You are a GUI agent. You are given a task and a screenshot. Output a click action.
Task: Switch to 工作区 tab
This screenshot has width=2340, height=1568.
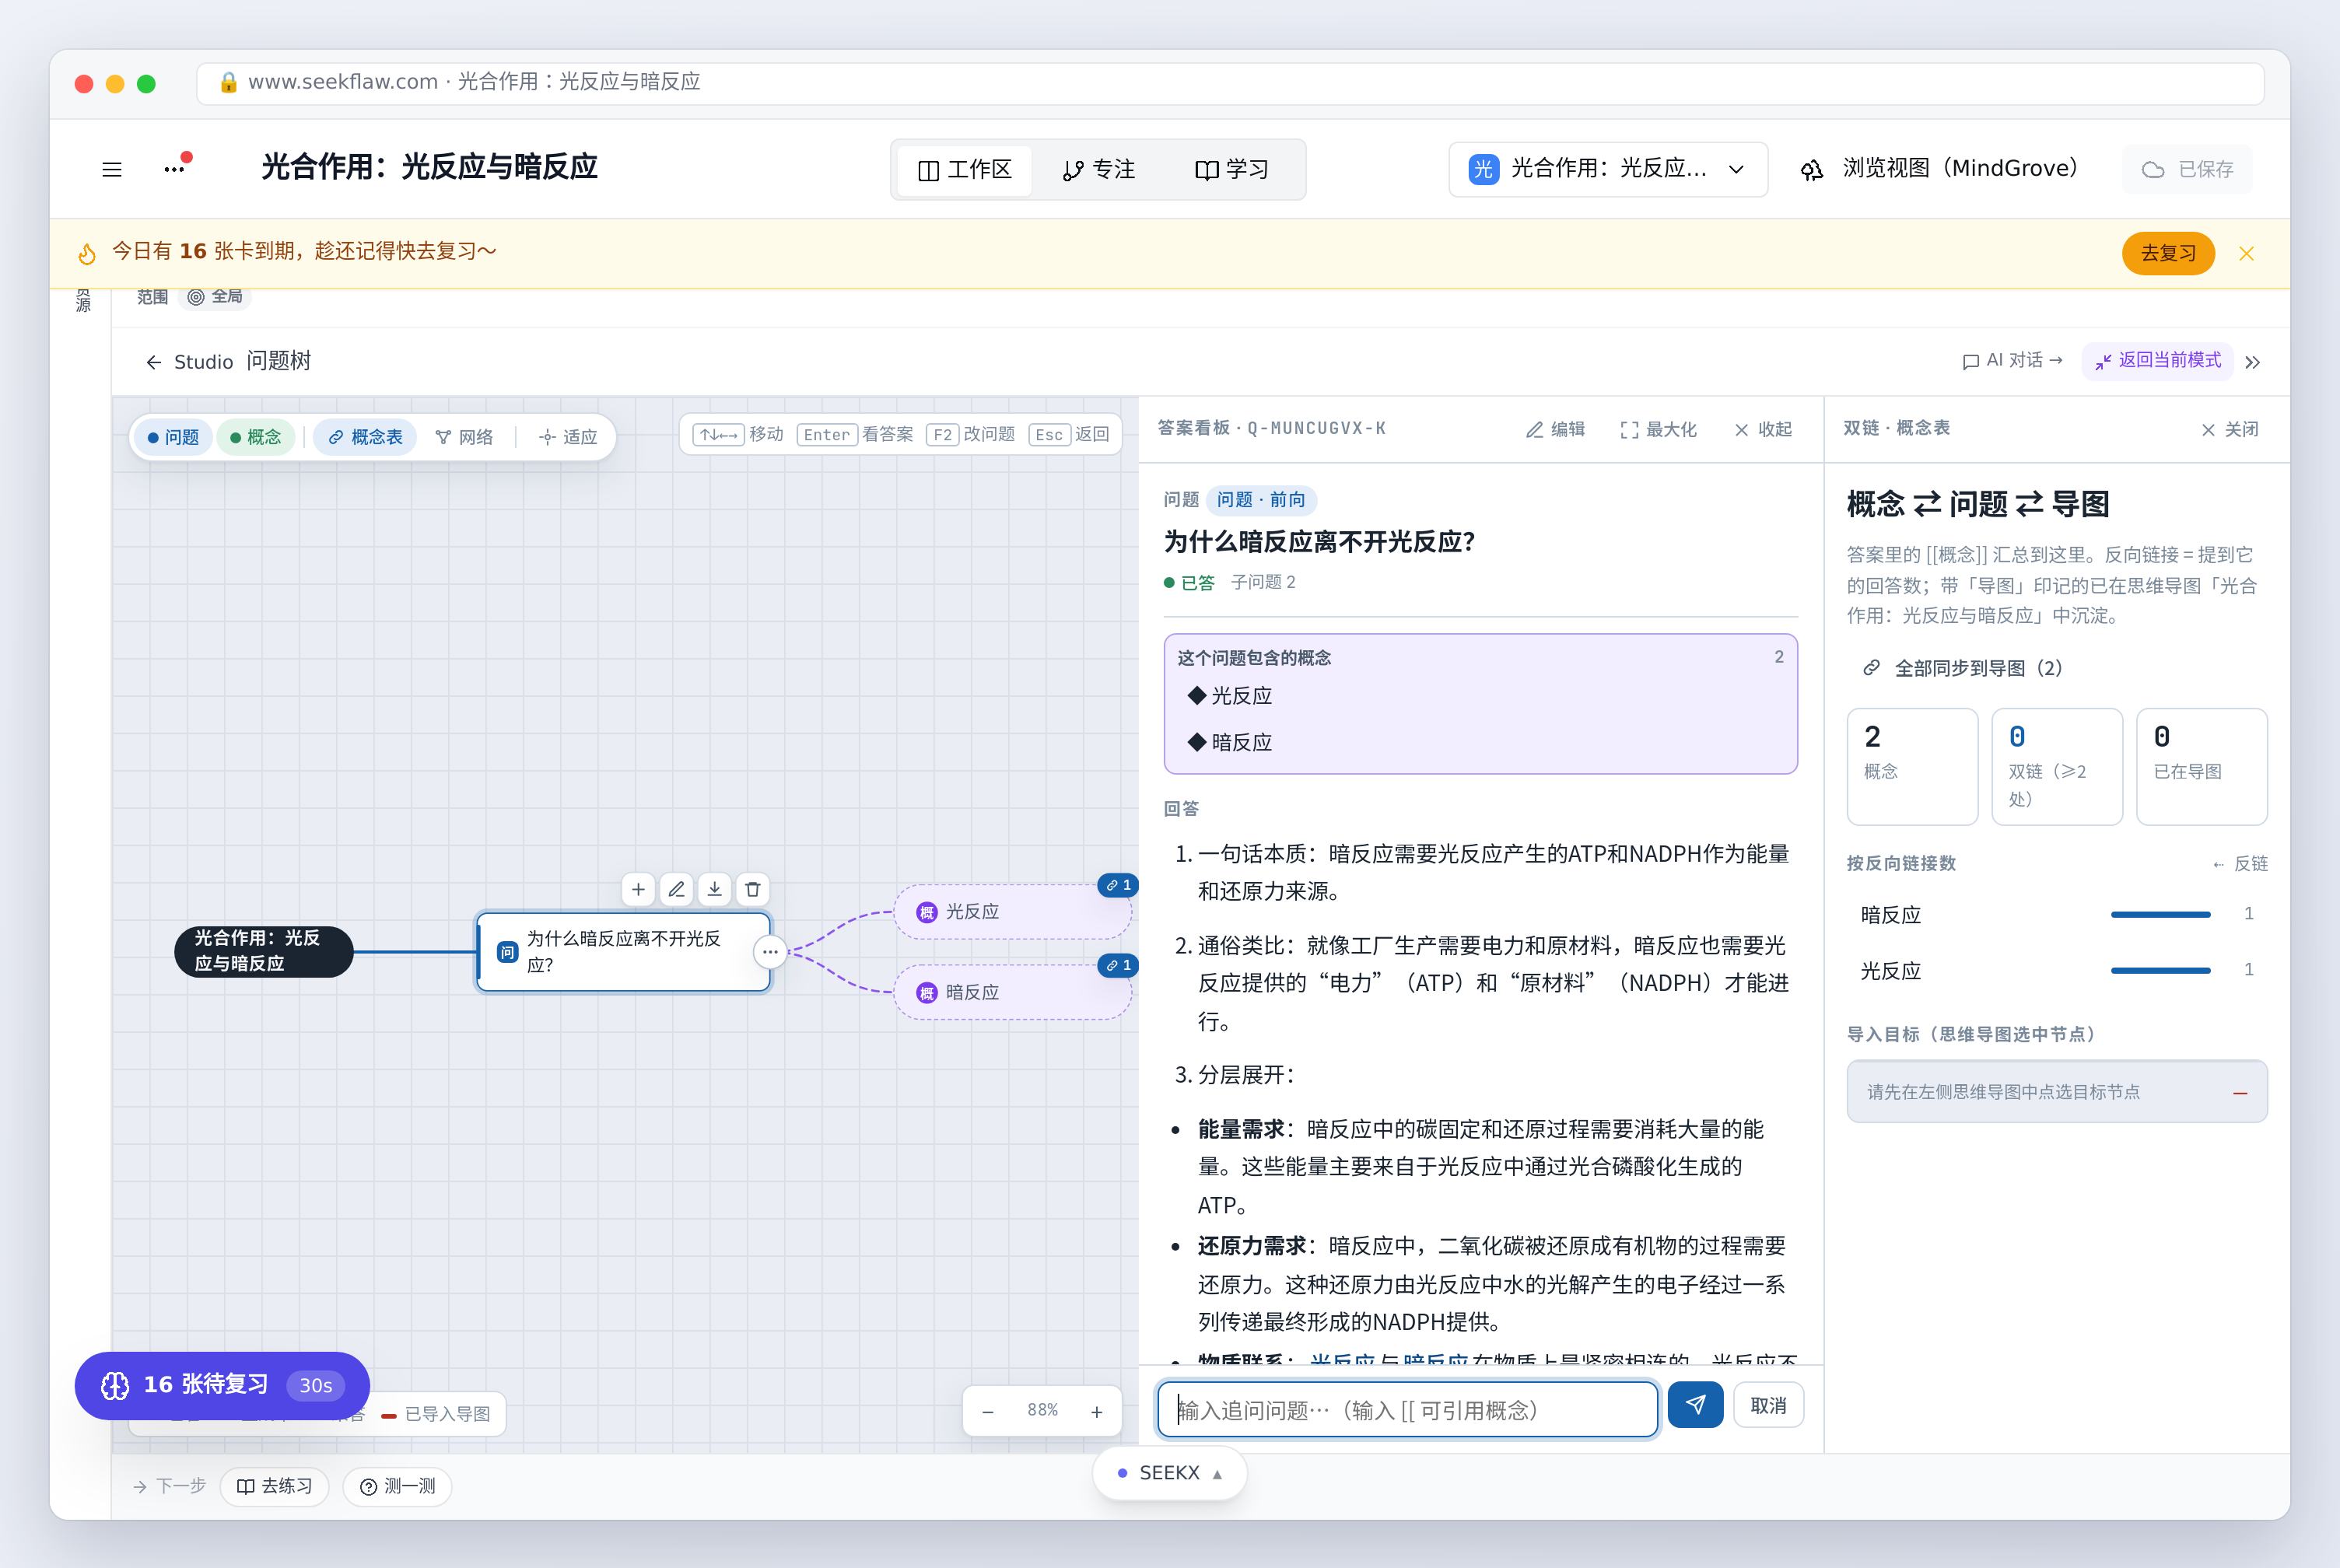click(x=965, y=170)
